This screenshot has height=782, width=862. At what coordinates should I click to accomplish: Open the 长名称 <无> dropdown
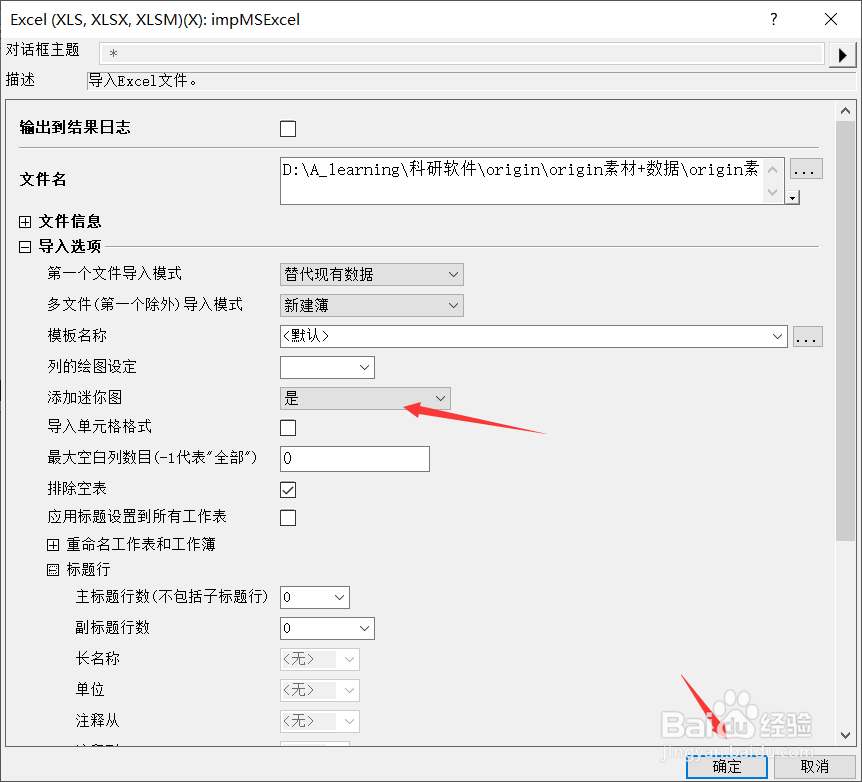point(319,659)
